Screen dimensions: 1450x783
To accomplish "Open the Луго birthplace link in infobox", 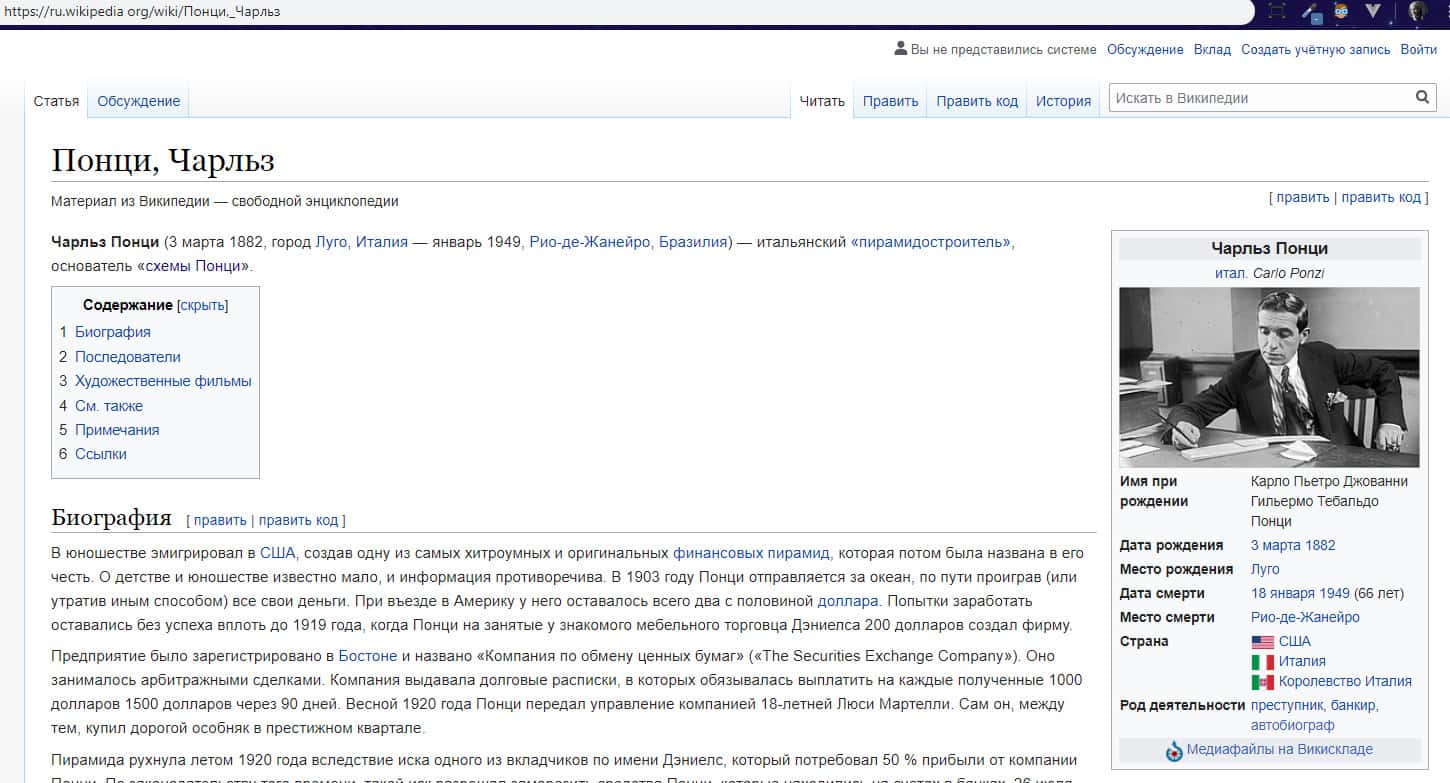I will (1265, 569).
